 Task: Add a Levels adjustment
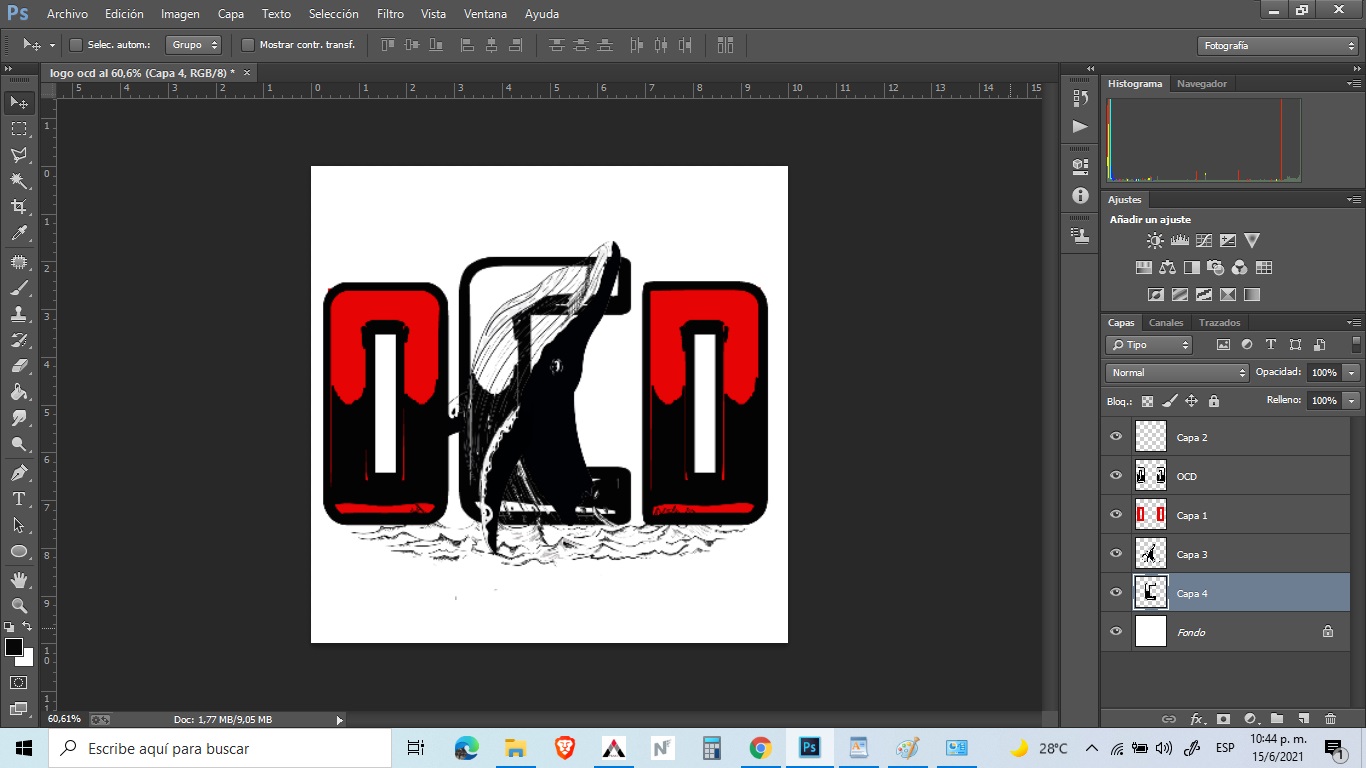(x=1179, y=241)
